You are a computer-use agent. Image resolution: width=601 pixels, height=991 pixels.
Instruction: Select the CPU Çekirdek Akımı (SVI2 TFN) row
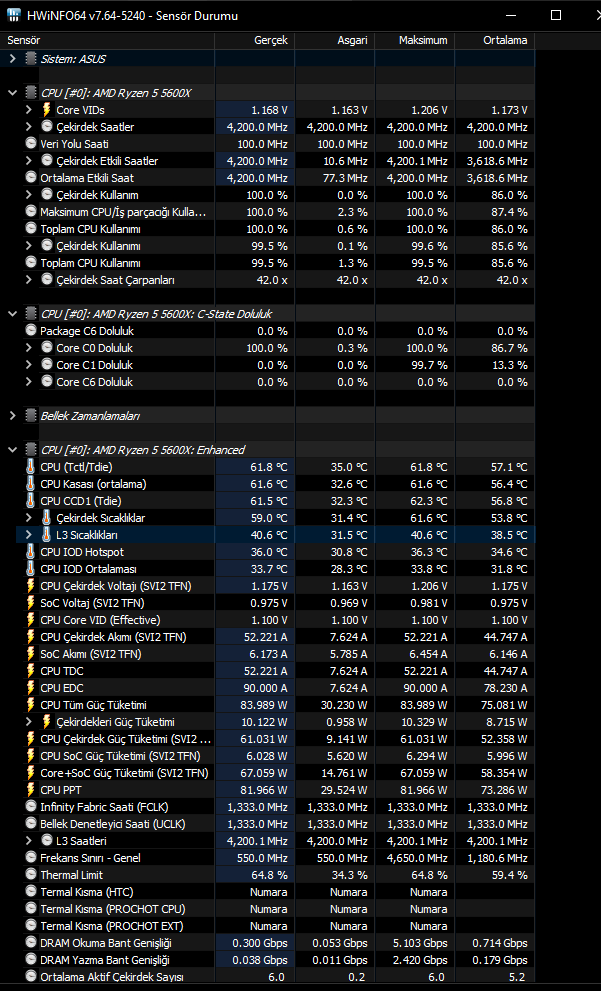268,637
